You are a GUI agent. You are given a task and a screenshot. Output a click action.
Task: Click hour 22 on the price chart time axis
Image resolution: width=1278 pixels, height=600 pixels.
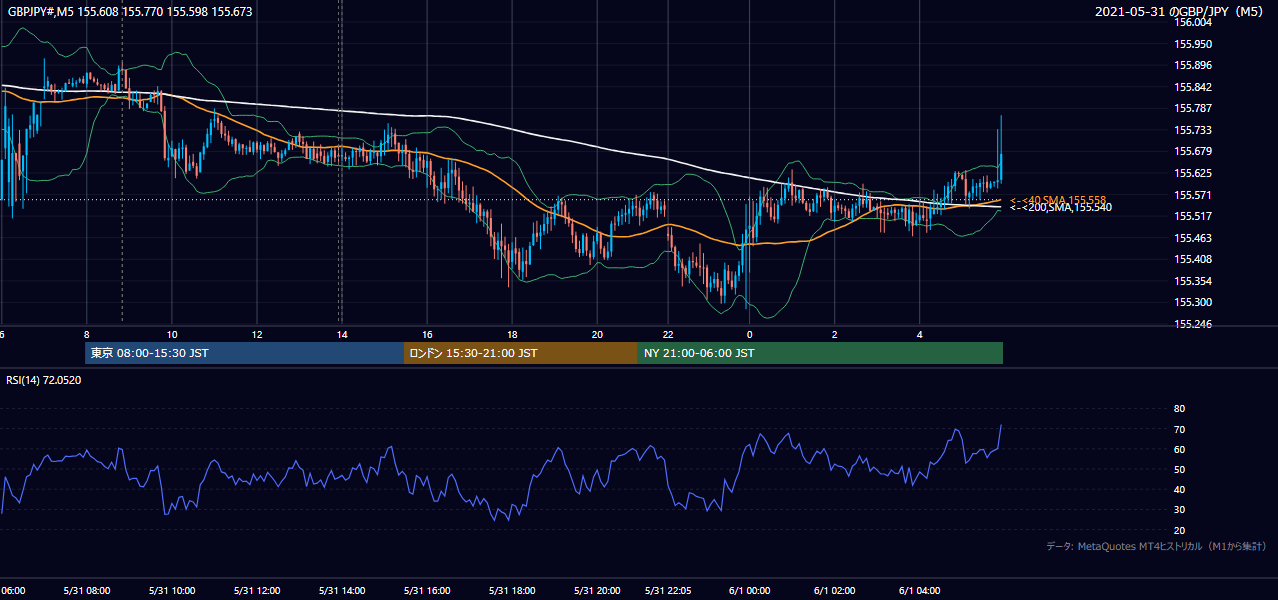pos(668,334)
